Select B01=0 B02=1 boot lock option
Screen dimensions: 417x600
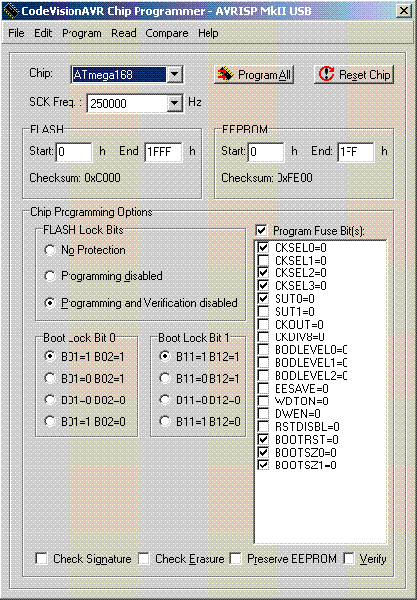[85, 378]
